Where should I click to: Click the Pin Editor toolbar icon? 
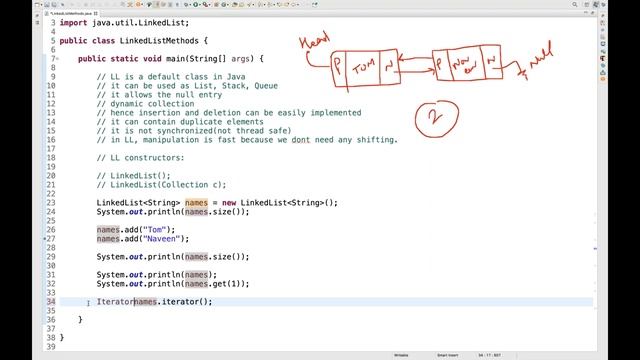pos(315,4)
